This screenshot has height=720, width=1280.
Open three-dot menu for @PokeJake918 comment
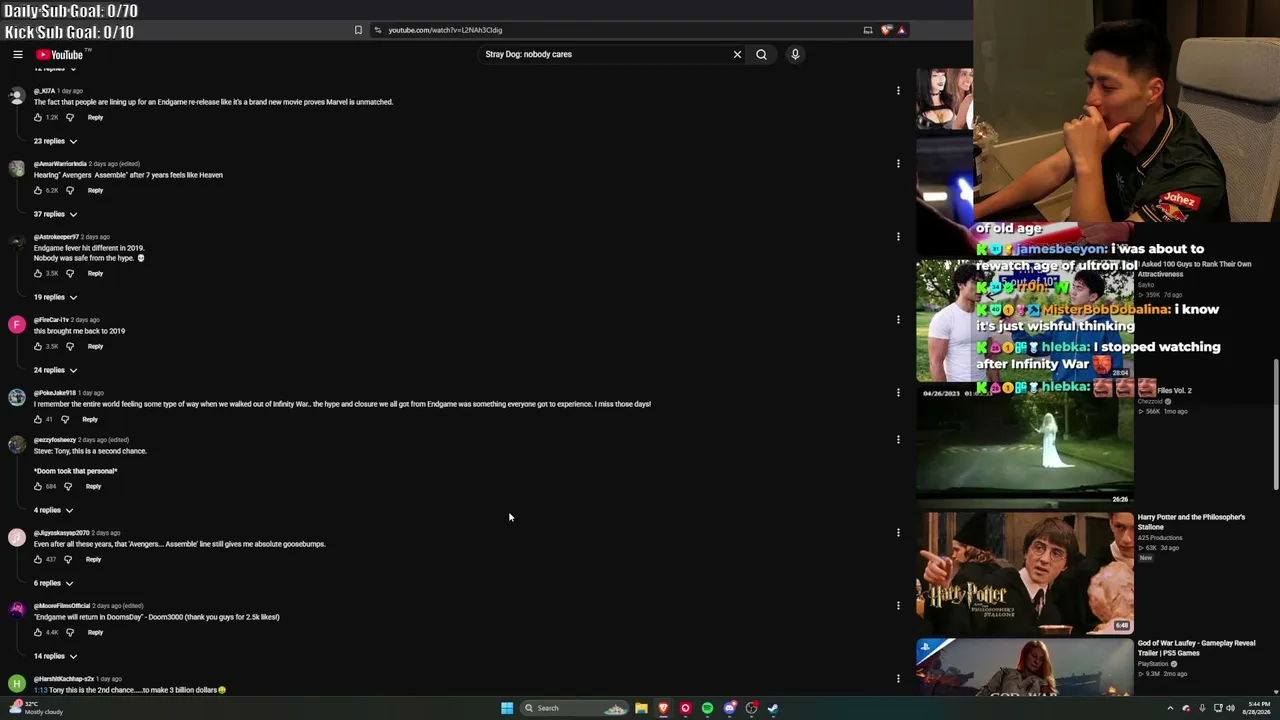point(898,393)
